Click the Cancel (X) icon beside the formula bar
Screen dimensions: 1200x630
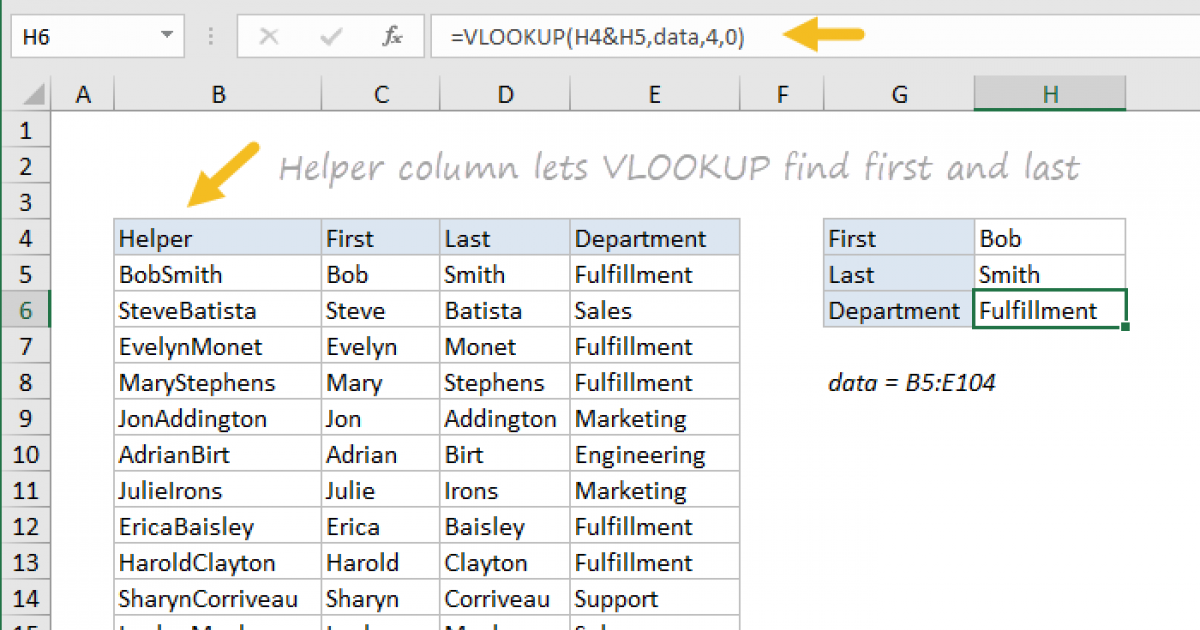pyautogui.click(x=268, y=36)
